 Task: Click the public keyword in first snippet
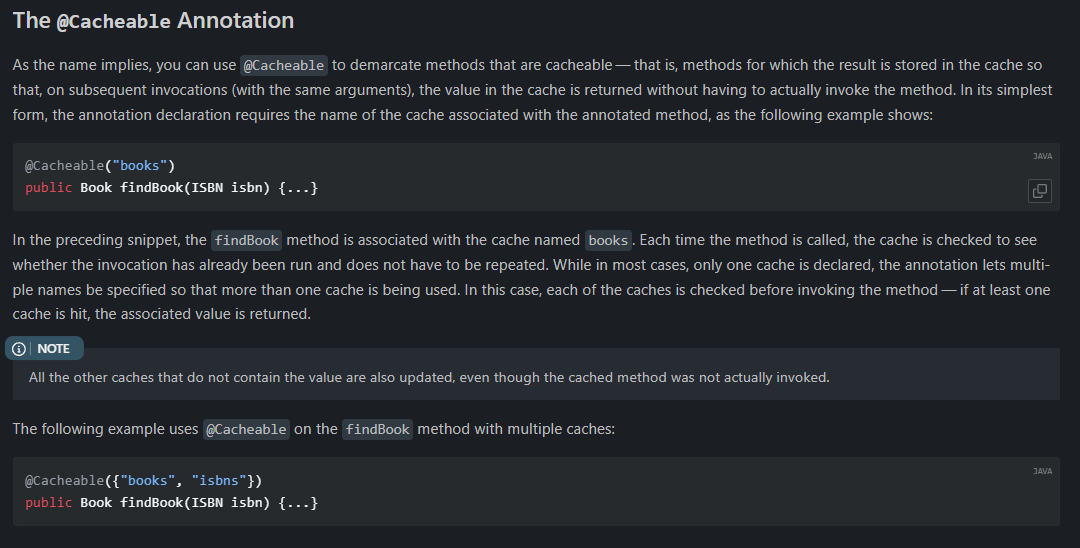pos(48,188)
